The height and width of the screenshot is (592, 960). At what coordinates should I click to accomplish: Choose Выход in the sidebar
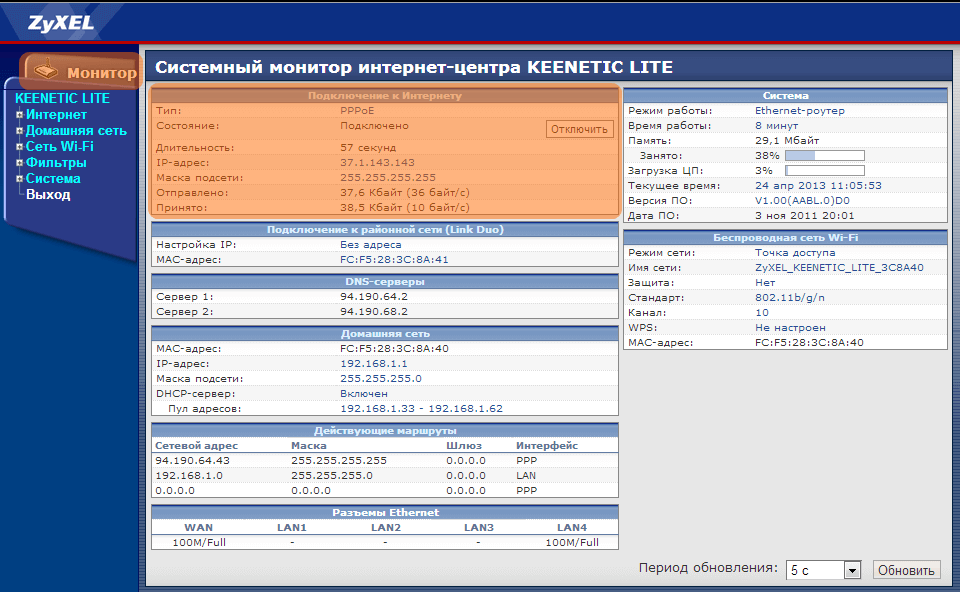point(48,195)
